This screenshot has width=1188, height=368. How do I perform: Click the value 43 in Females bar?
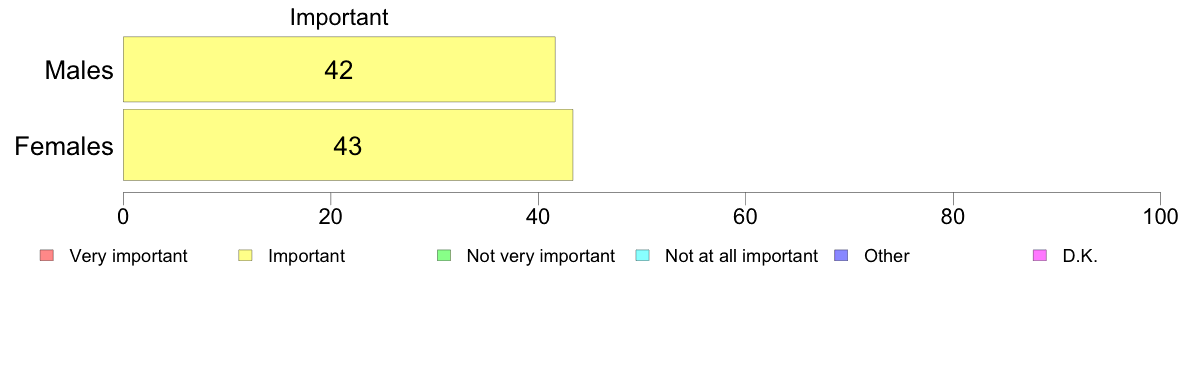[x=348, y=146]
